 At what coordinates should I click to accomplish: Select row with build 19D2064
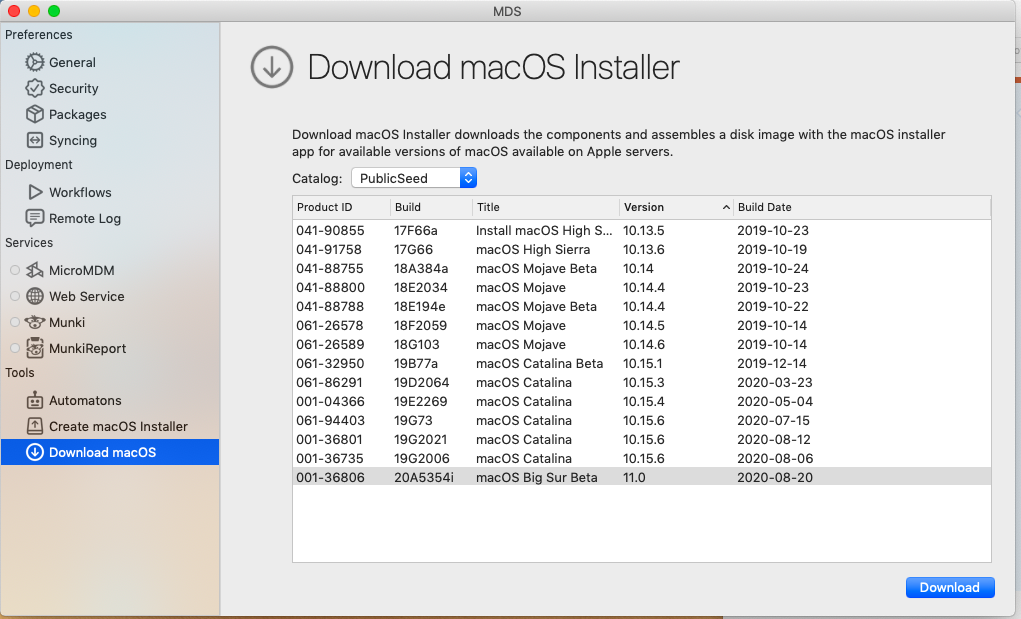(x=642, y=382)
